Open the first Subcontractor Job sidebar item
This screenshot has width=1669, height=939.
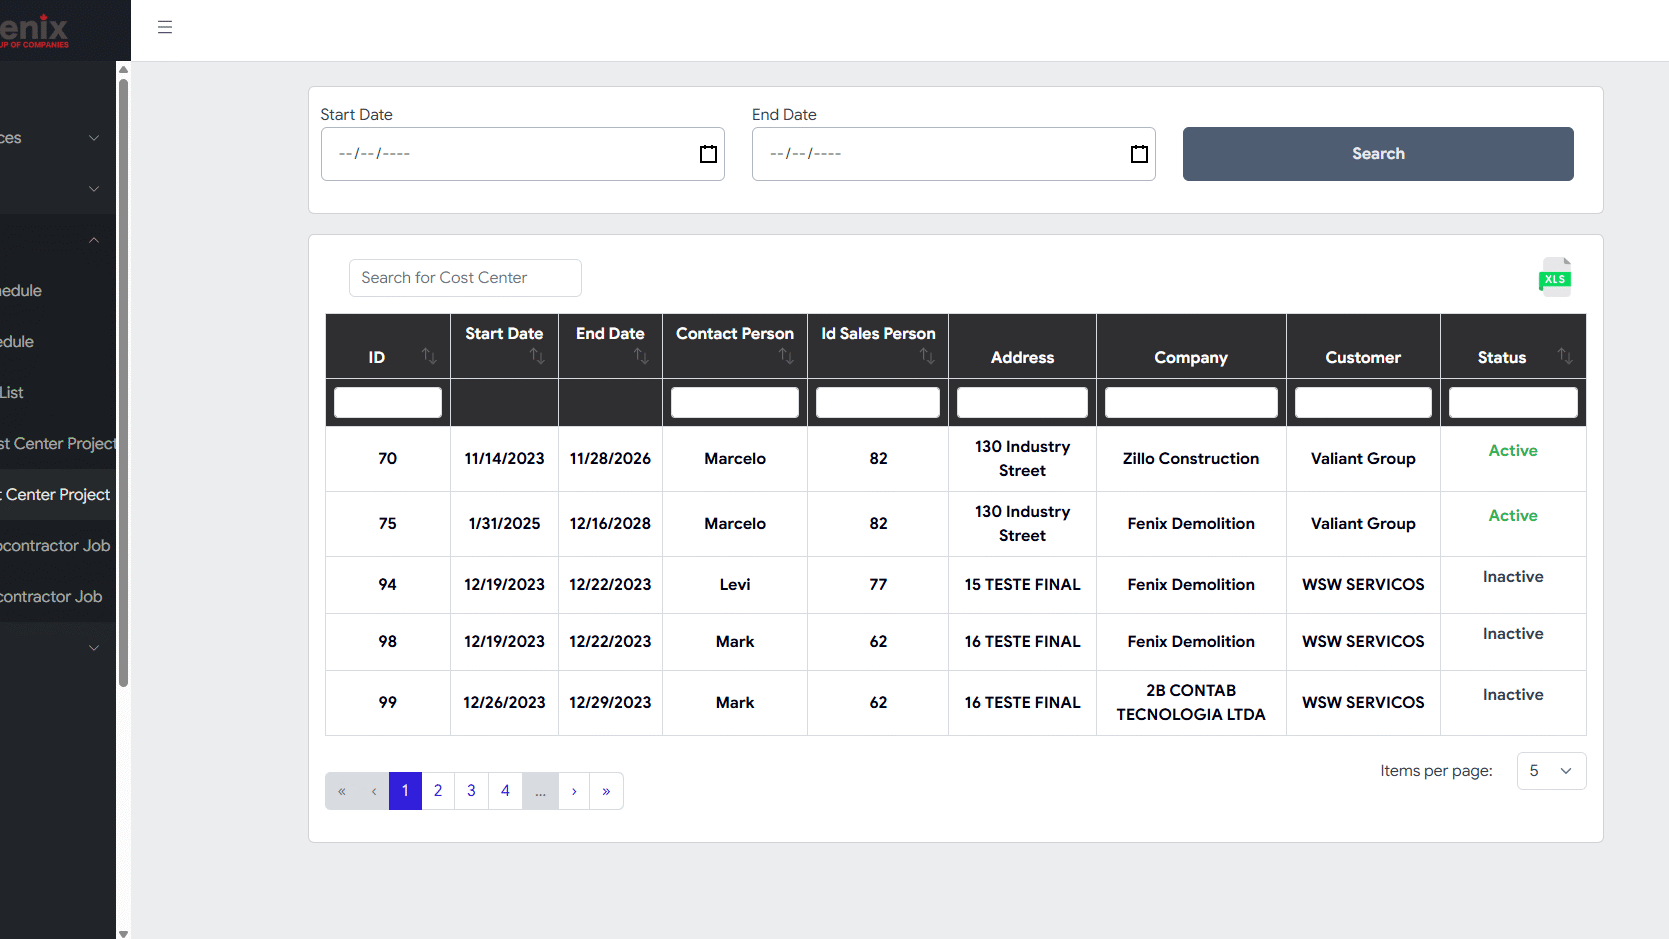58,546
